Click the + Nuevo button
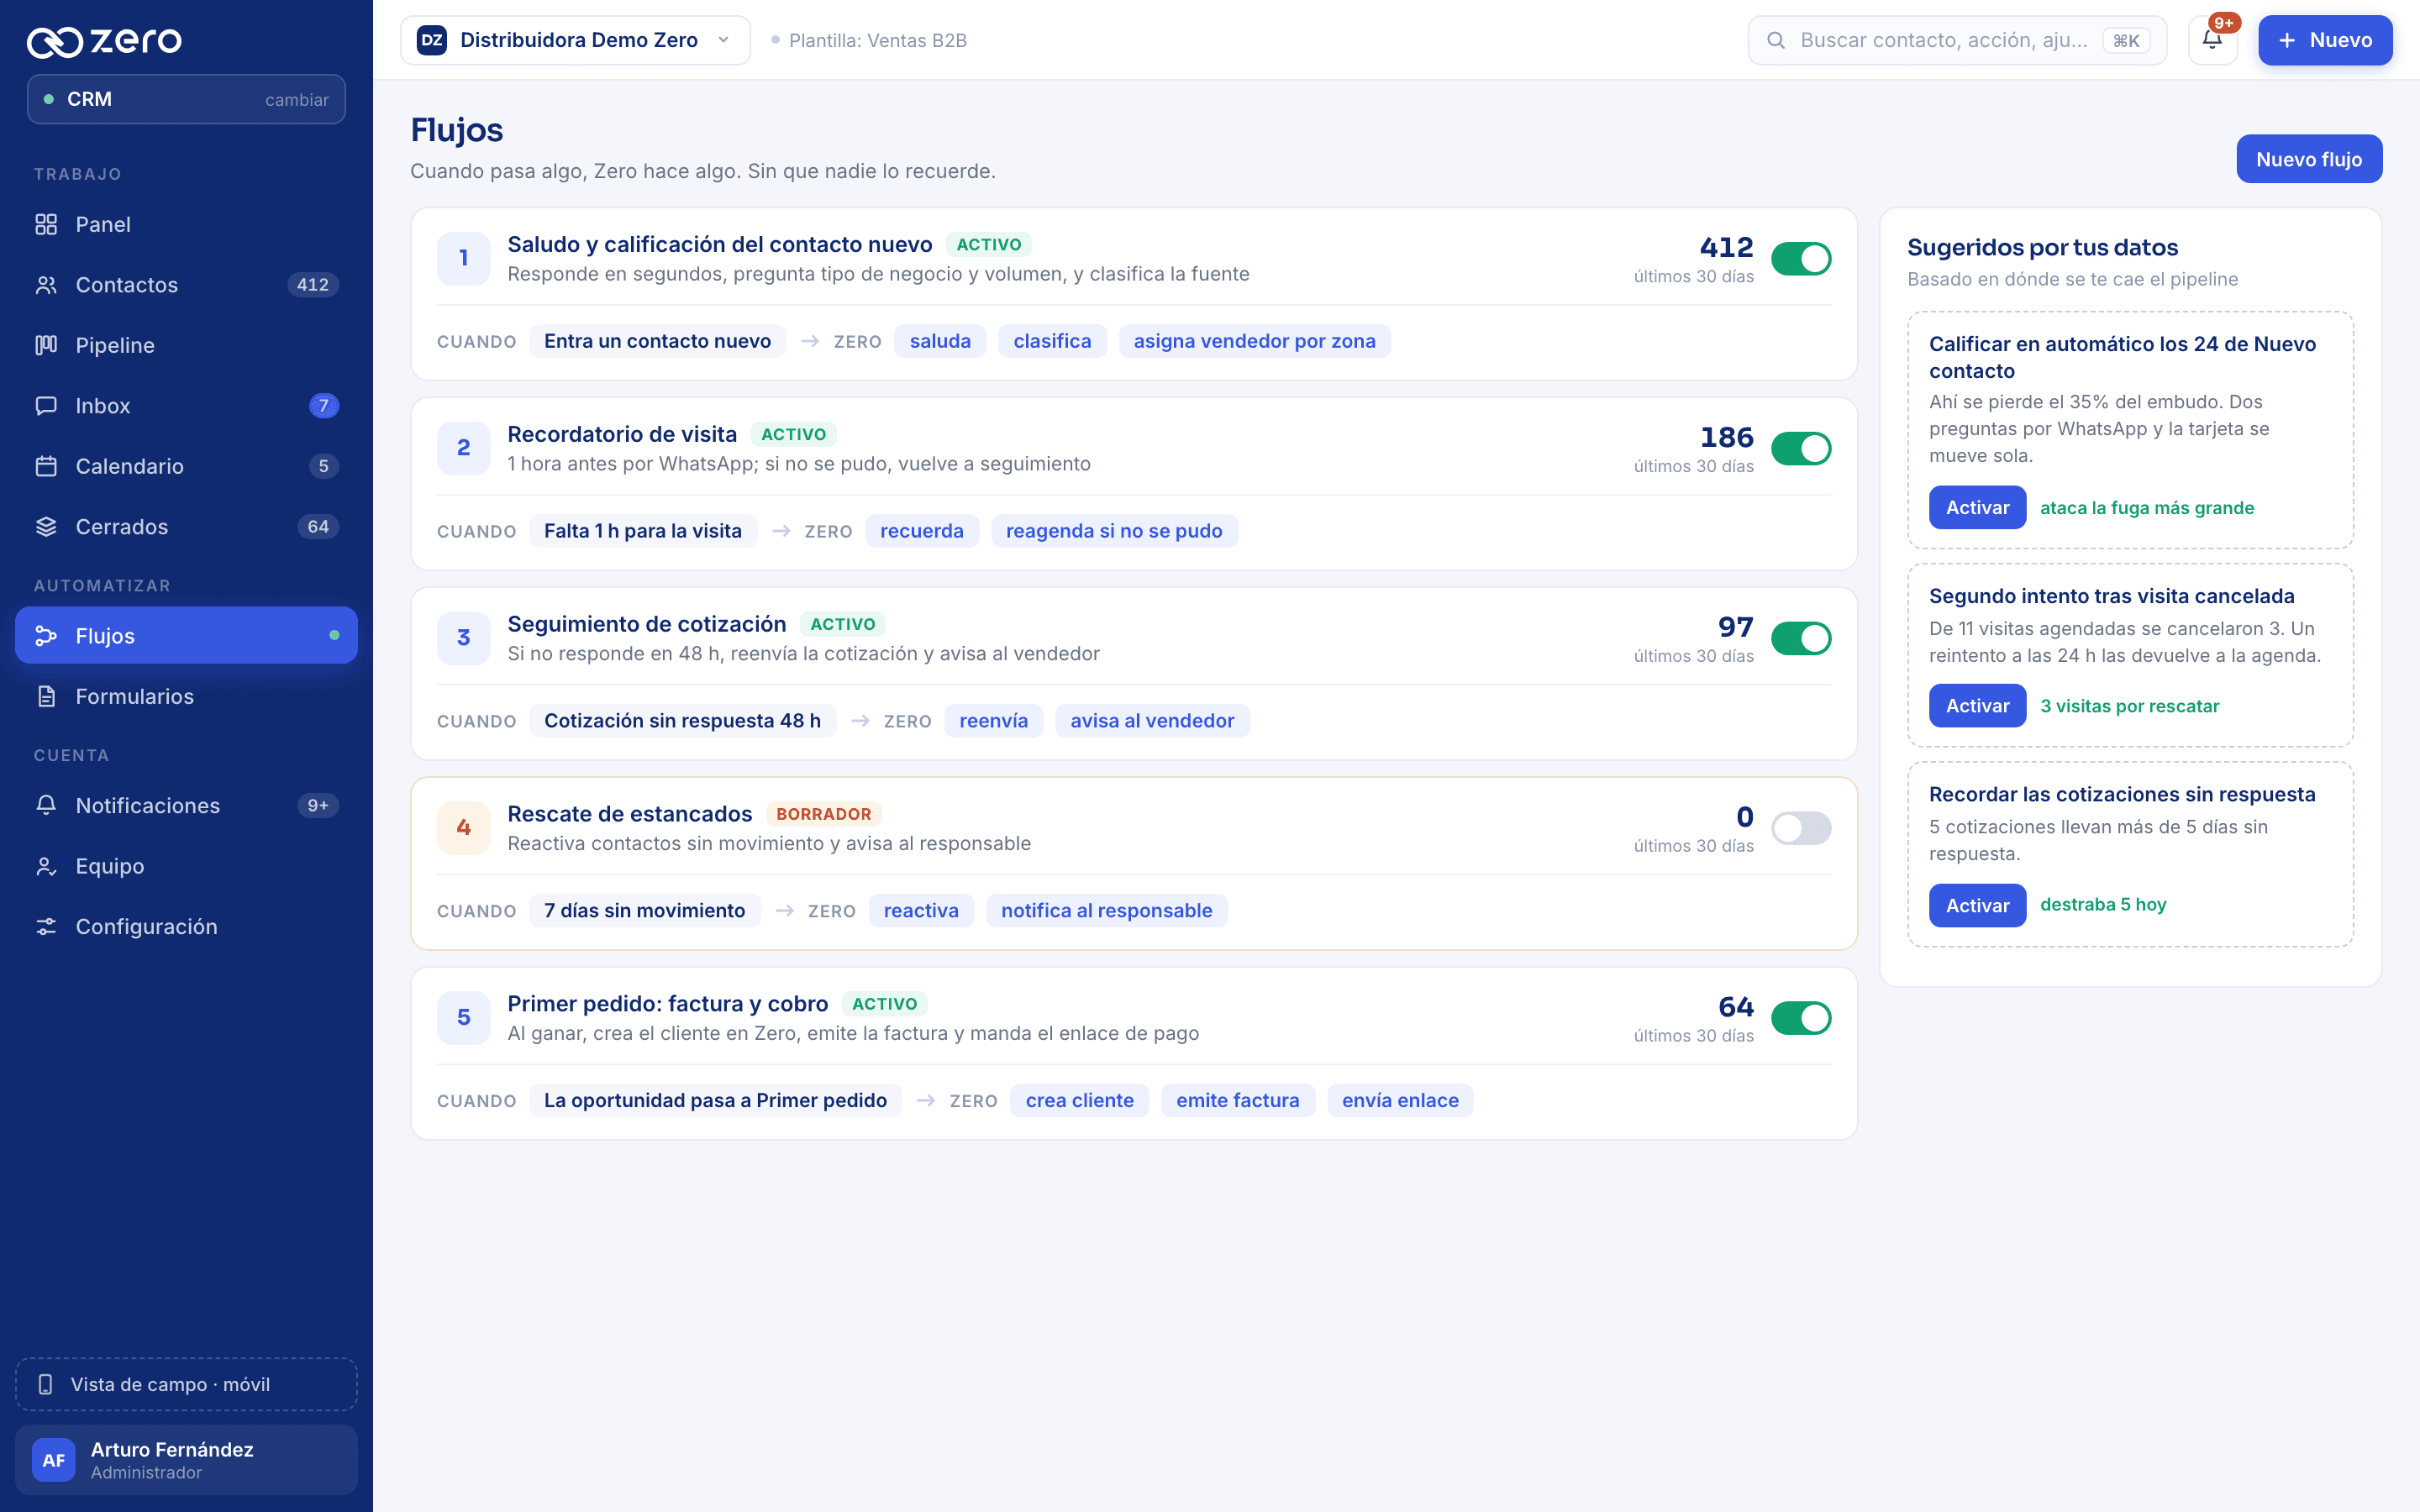This screenshot has width=2420, height=1512. (x=2325, y=40)
